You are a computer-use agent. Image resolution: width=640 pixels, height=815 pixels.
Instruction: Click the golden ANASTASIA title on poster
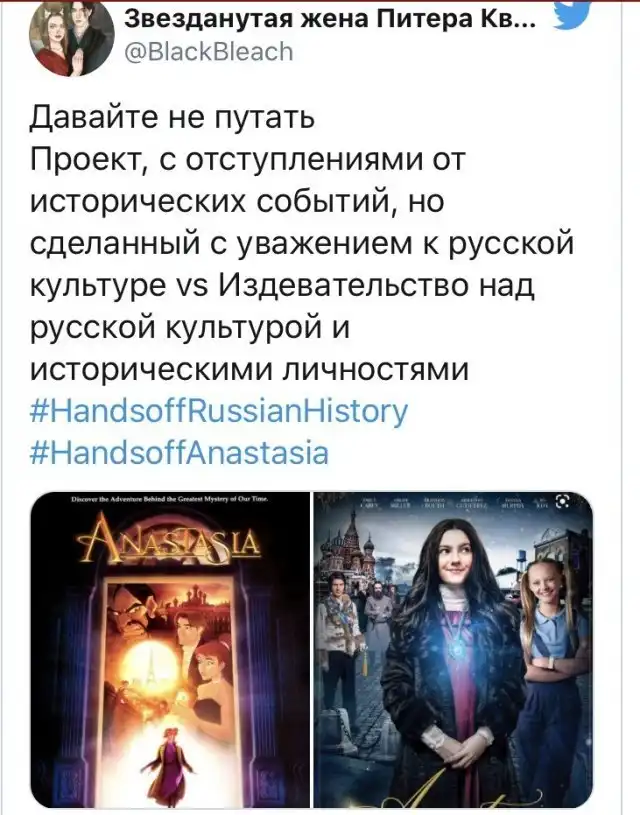point(169,542)
